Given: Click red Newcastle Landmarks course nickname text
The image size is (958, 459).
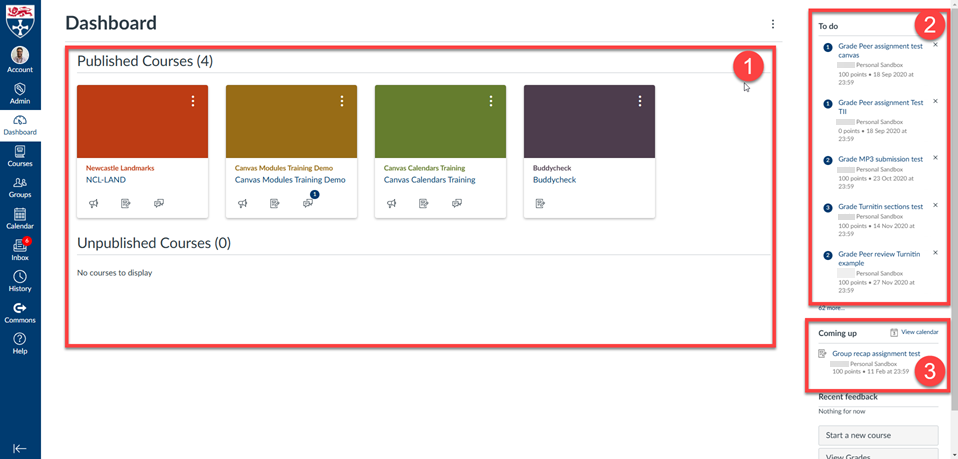Looking at the screenshot, I should (120, 167).
